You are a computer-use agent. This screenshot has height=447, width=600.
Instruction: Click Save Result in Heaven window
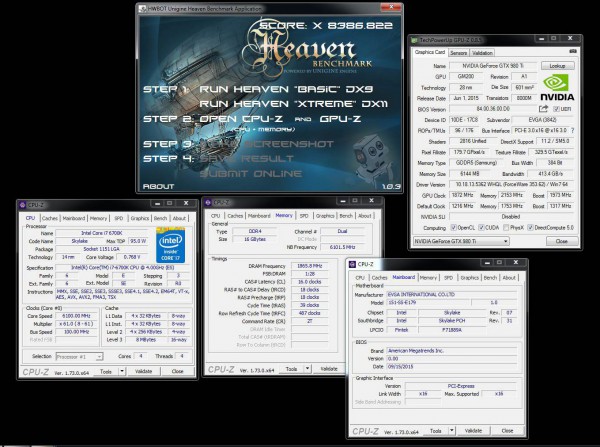(247, 158)
